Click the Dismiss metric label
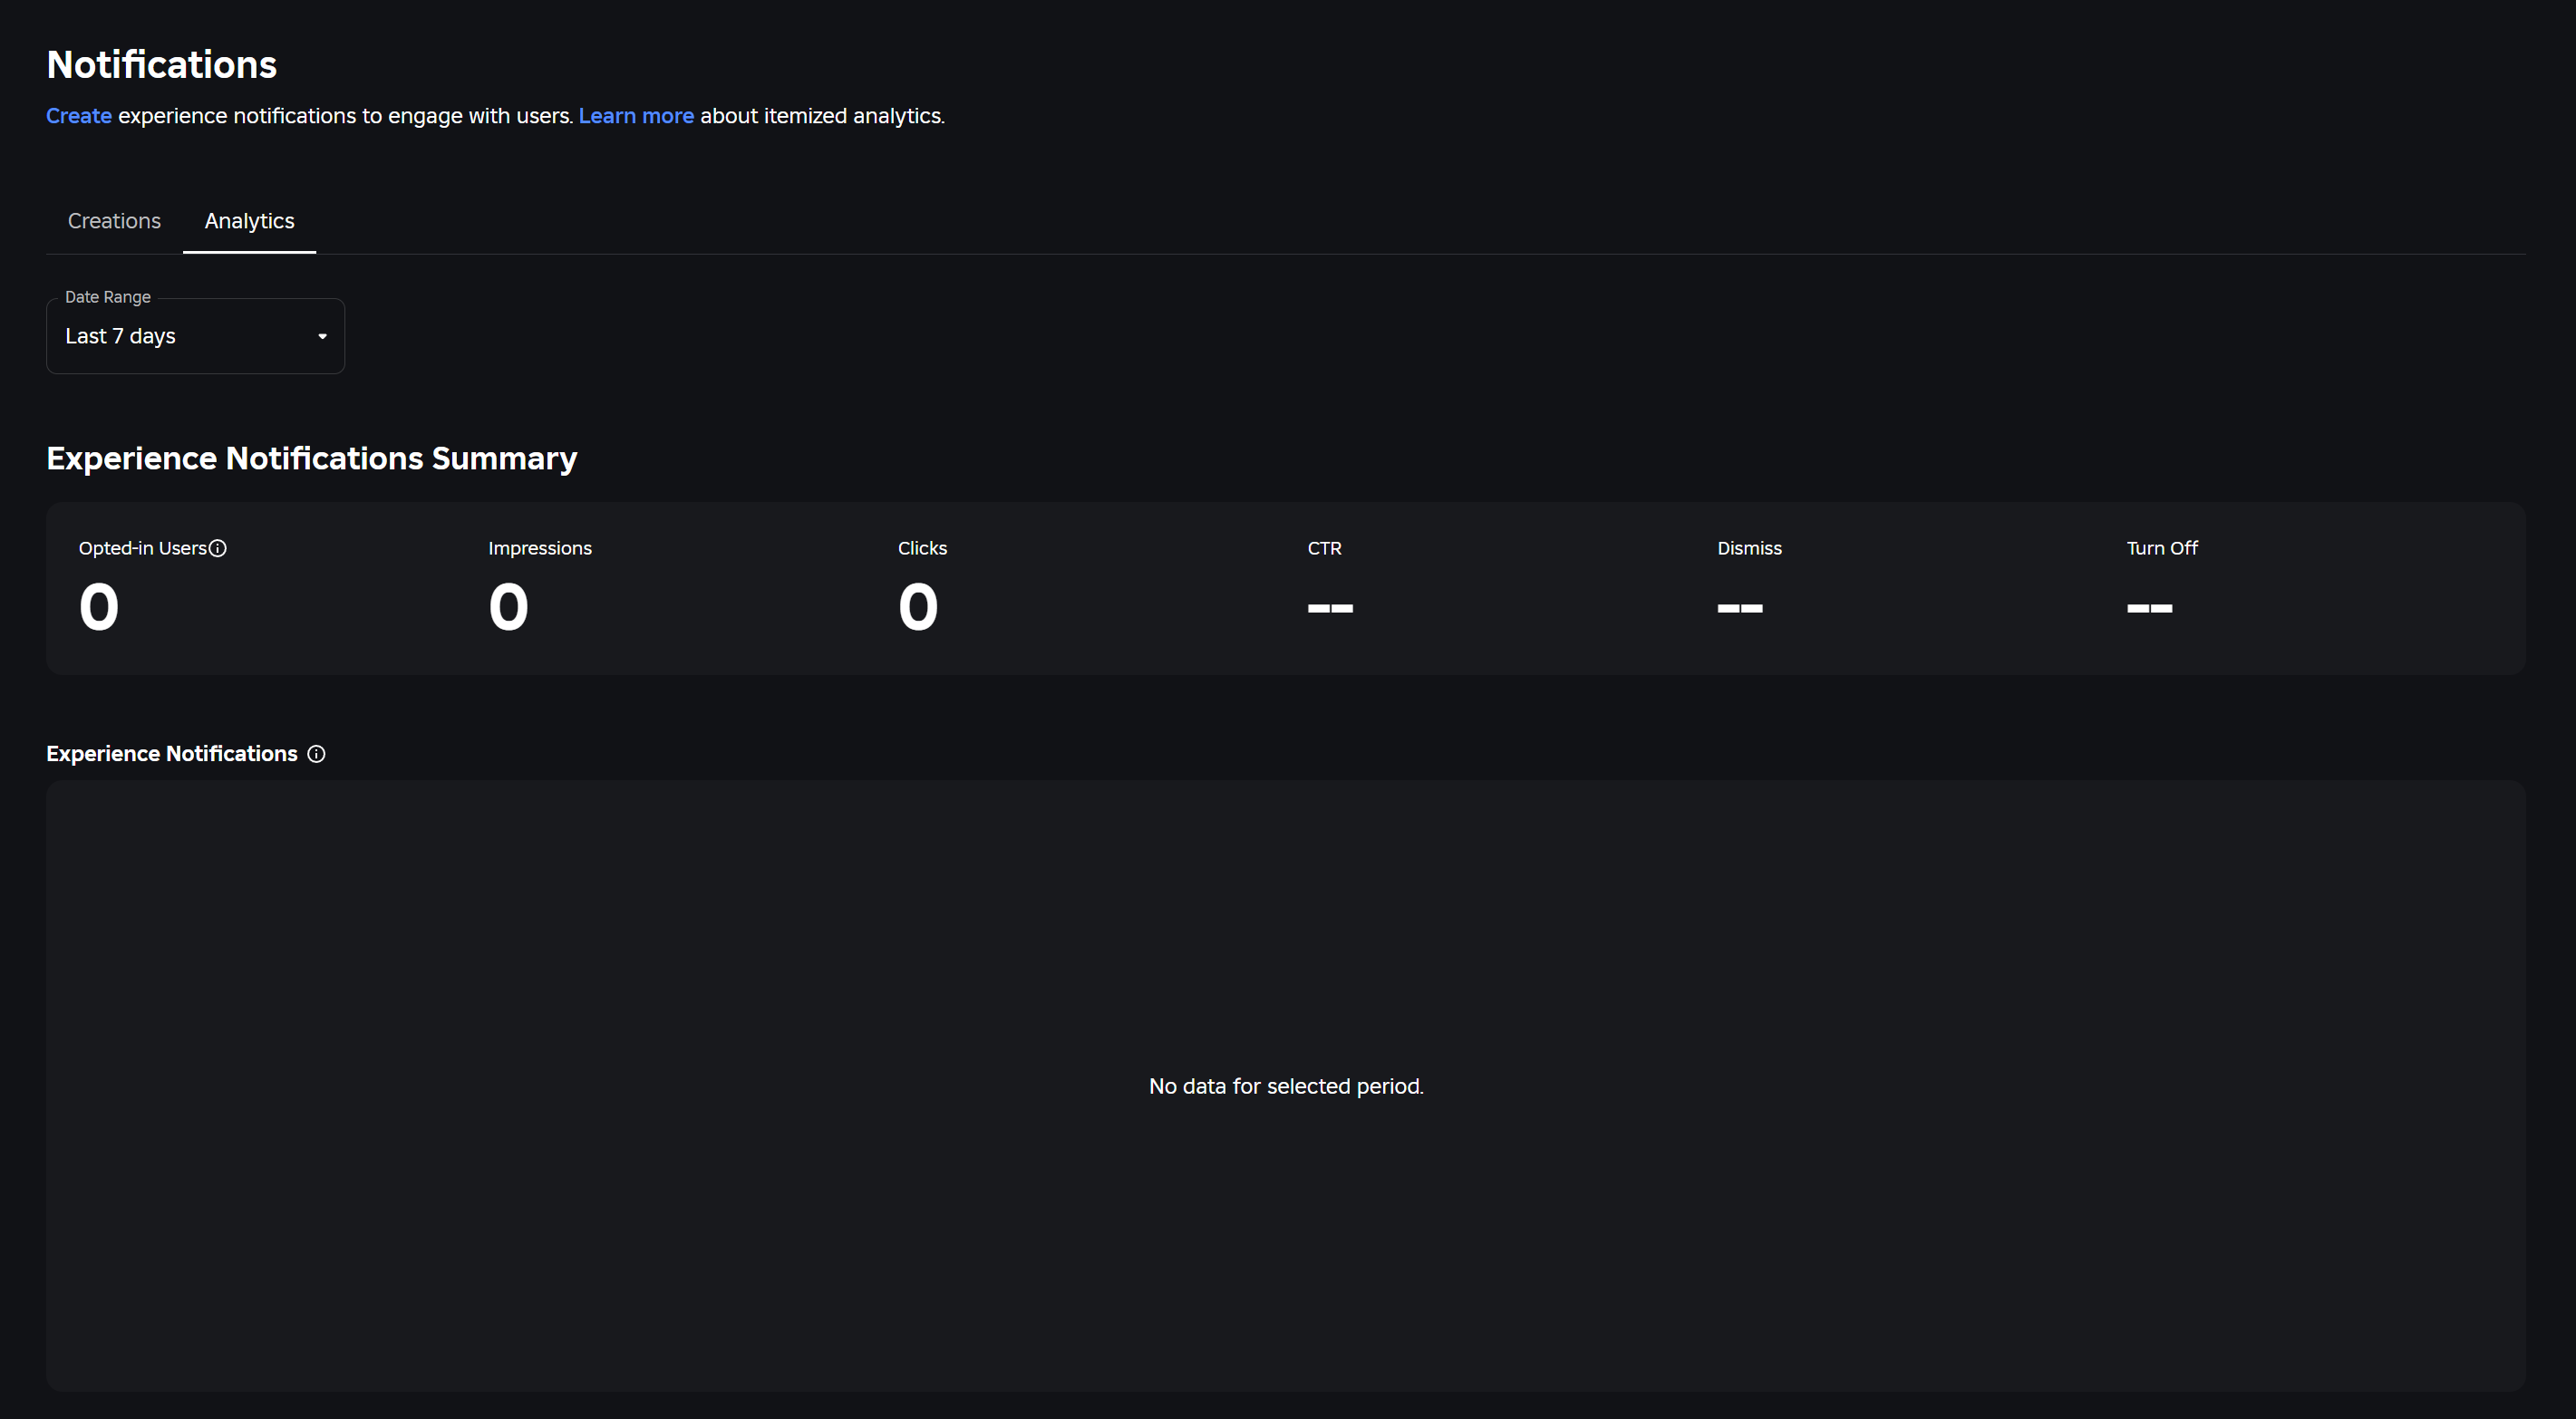The height and width of the screenshot is (1419, 2576). [x=1749, y=548]
